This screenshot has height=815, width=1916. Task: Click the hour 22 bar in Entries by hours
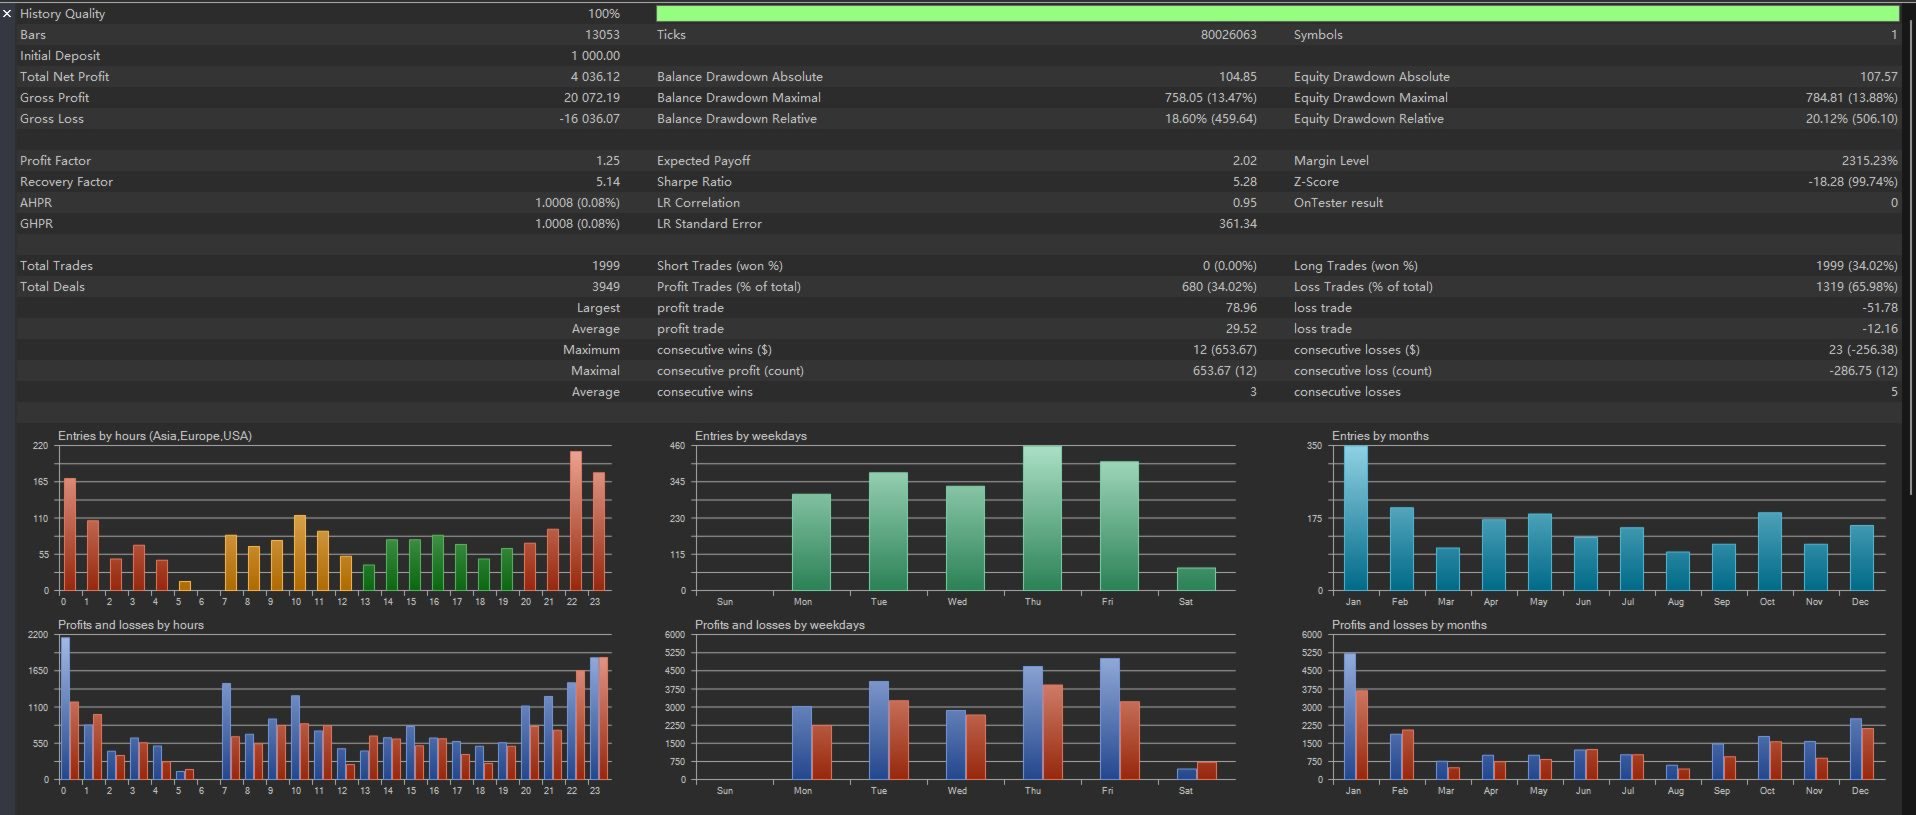click(576, 521)
